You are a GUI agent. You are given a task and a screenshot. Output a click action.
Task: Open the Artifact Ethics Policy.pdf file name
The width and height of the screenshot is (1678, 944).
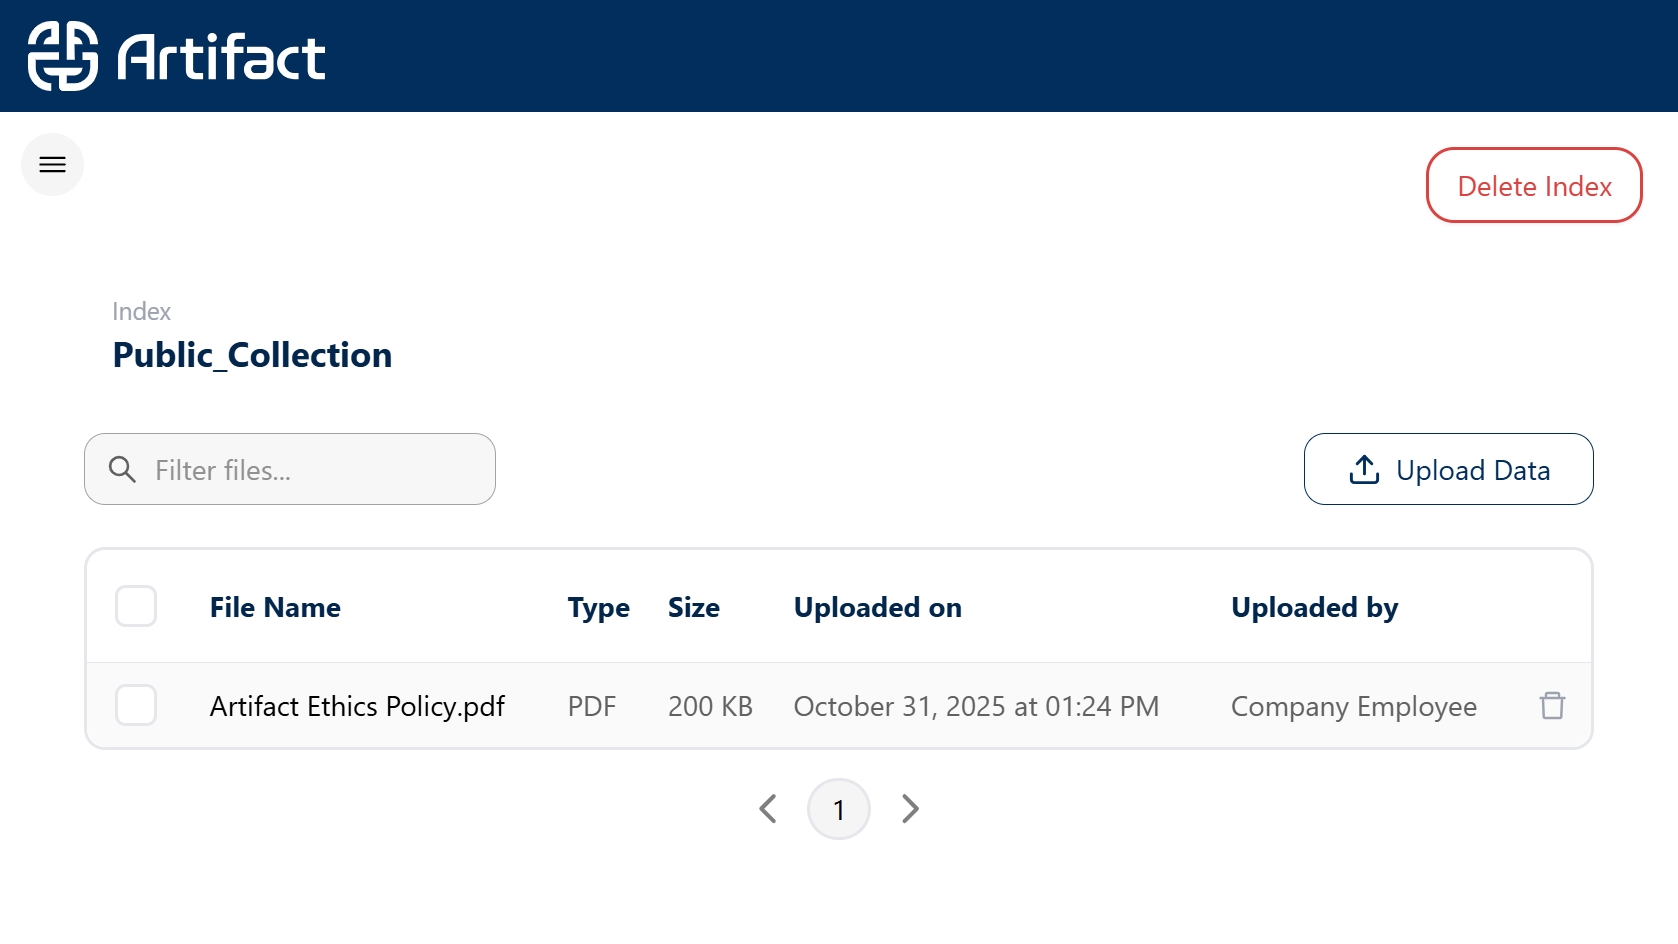[x=357, y=707]
